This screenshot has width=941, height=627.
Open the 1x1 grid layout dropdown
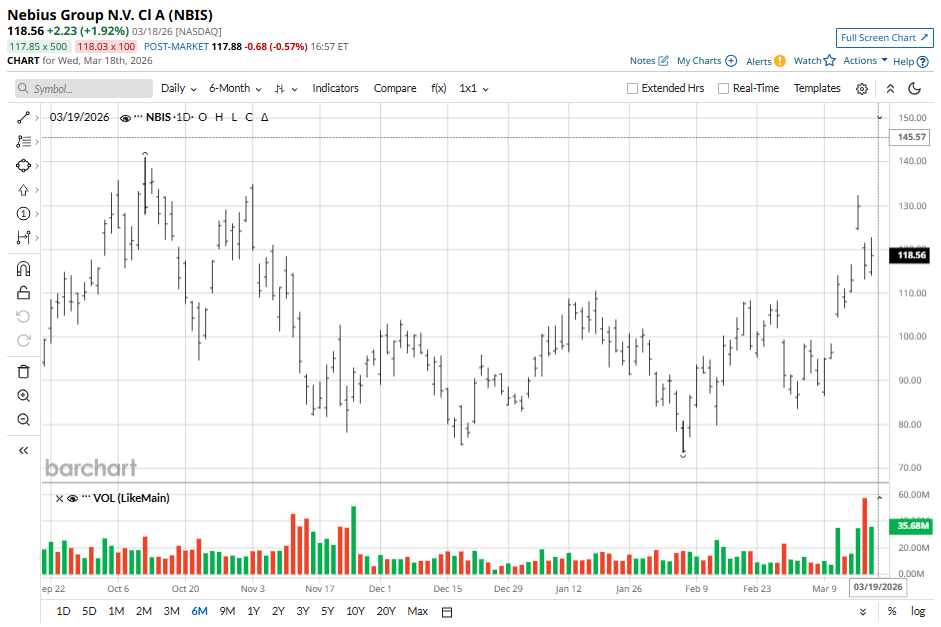click(x=474, y=88)
